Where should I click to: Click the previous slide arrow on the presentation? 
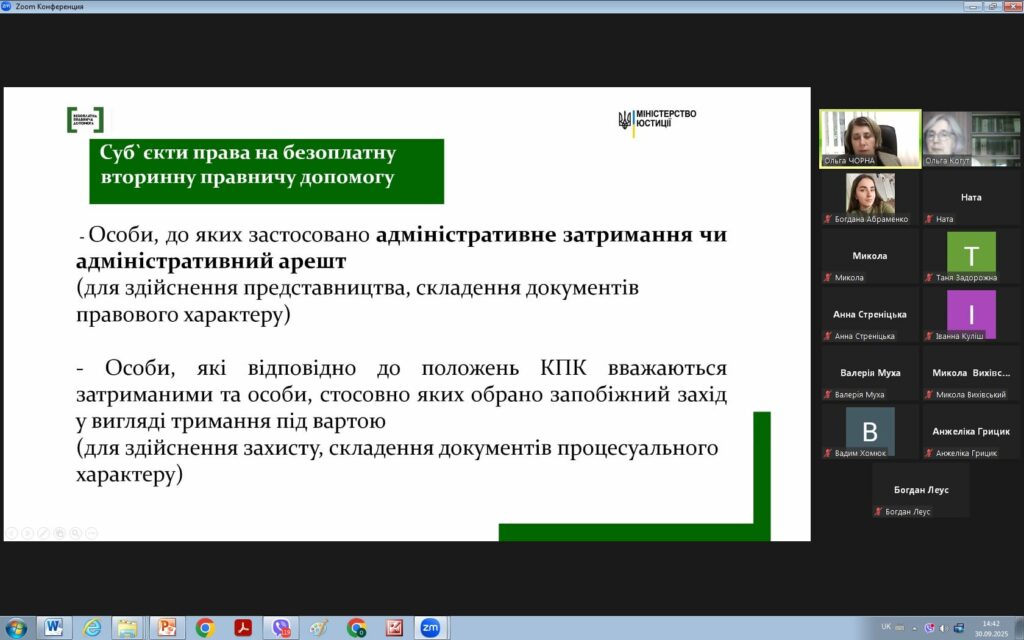pyautogui.click(x=11, y=532)
